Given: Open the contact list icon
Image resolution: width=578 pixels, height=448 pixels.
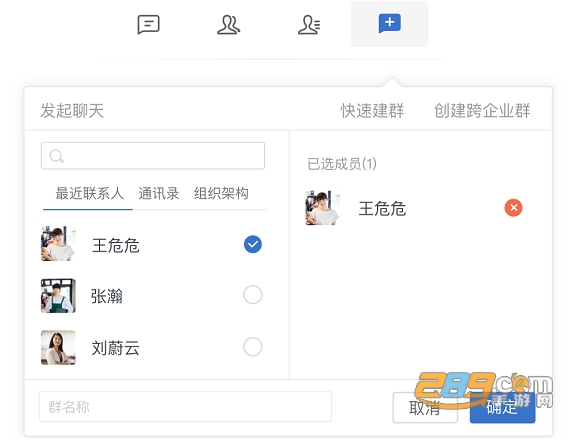Looking at the screenshot, I should 309,25.
